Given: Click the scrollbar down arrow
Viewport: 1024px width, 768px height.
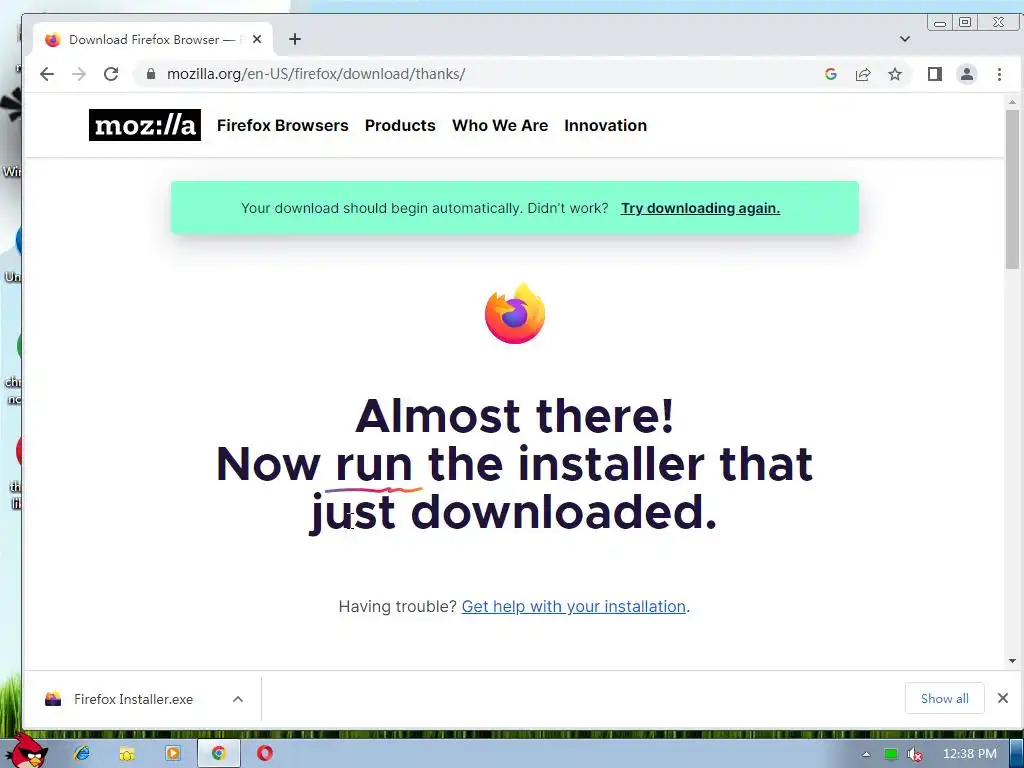Looking at the screenshot, I should point(1012,661).
